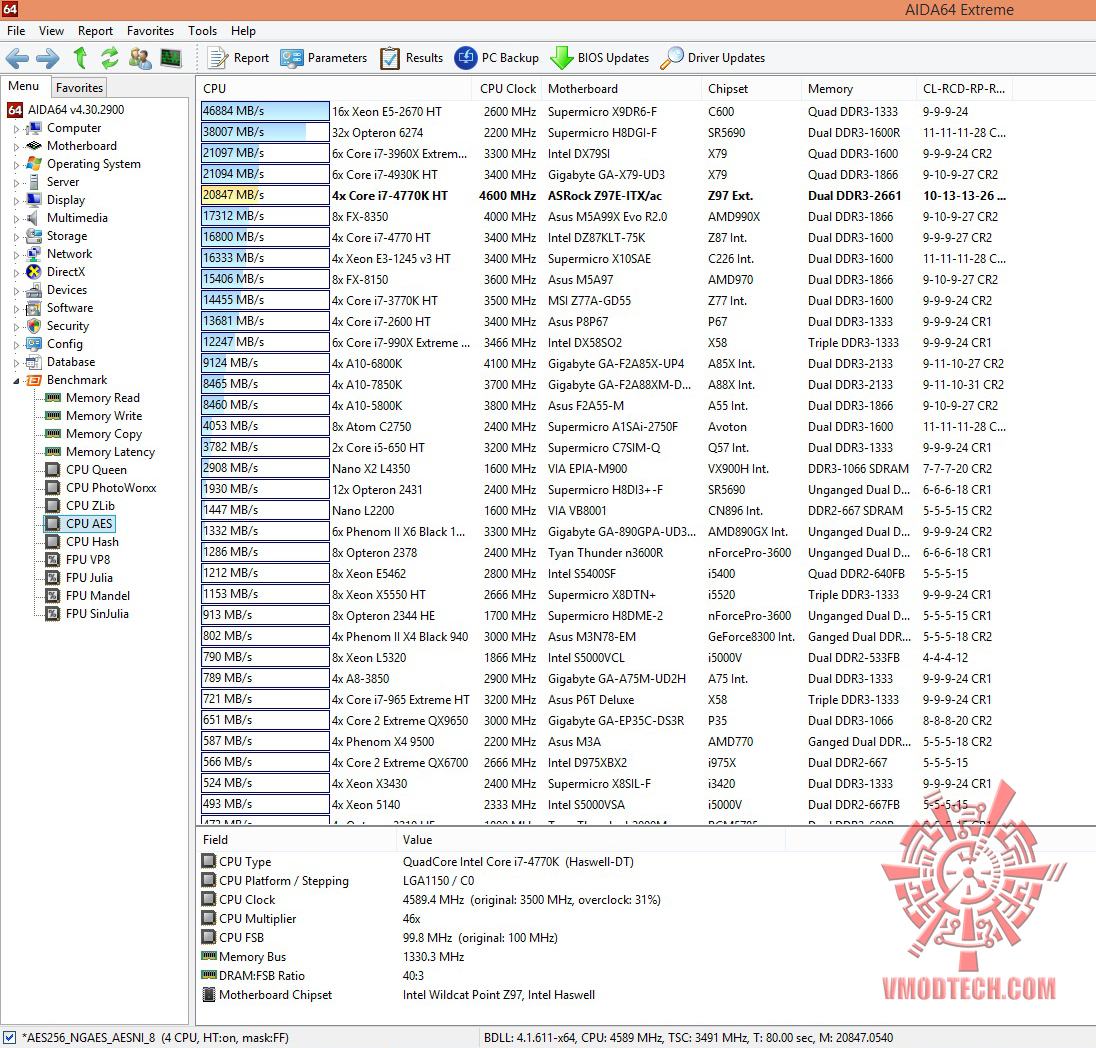Select Database in the tree
Image resolution: width=1096 pixels, height=1048 pixels.
60,362
